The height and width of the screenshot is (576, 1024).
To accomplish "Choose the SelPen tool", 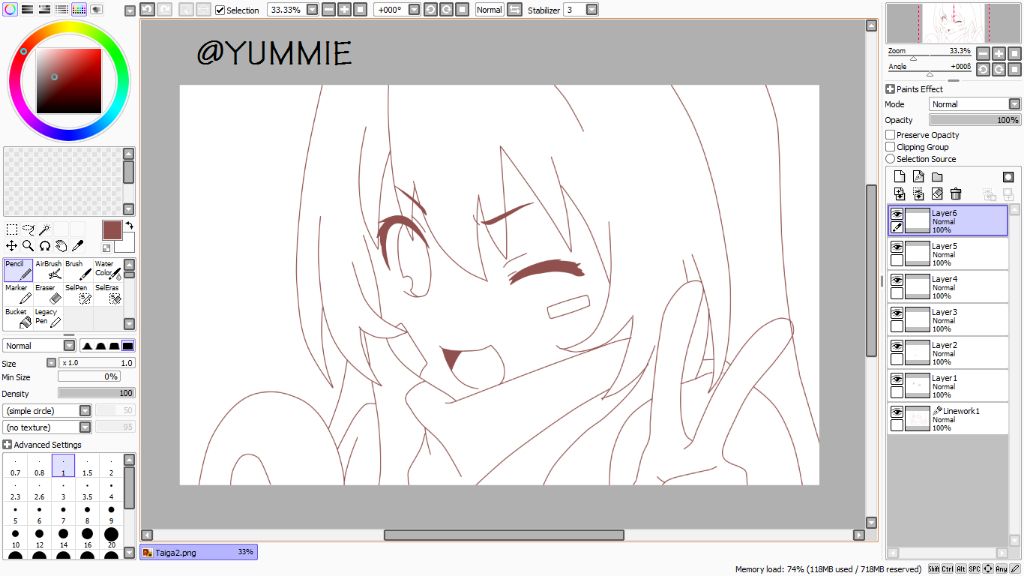I will point(78,294).
